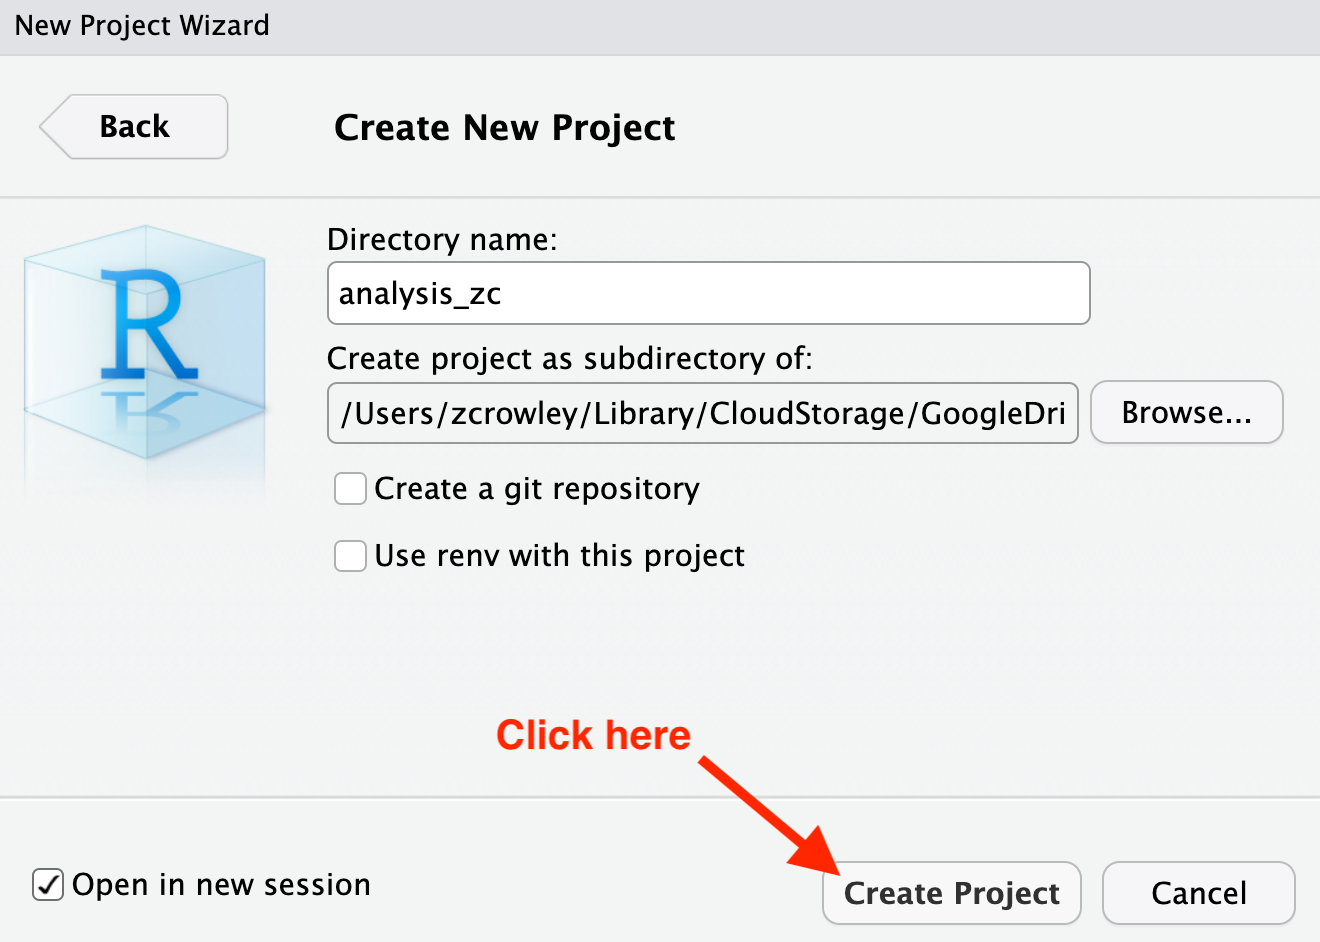
Task: Click Create Project
Action: click(950, 892)
